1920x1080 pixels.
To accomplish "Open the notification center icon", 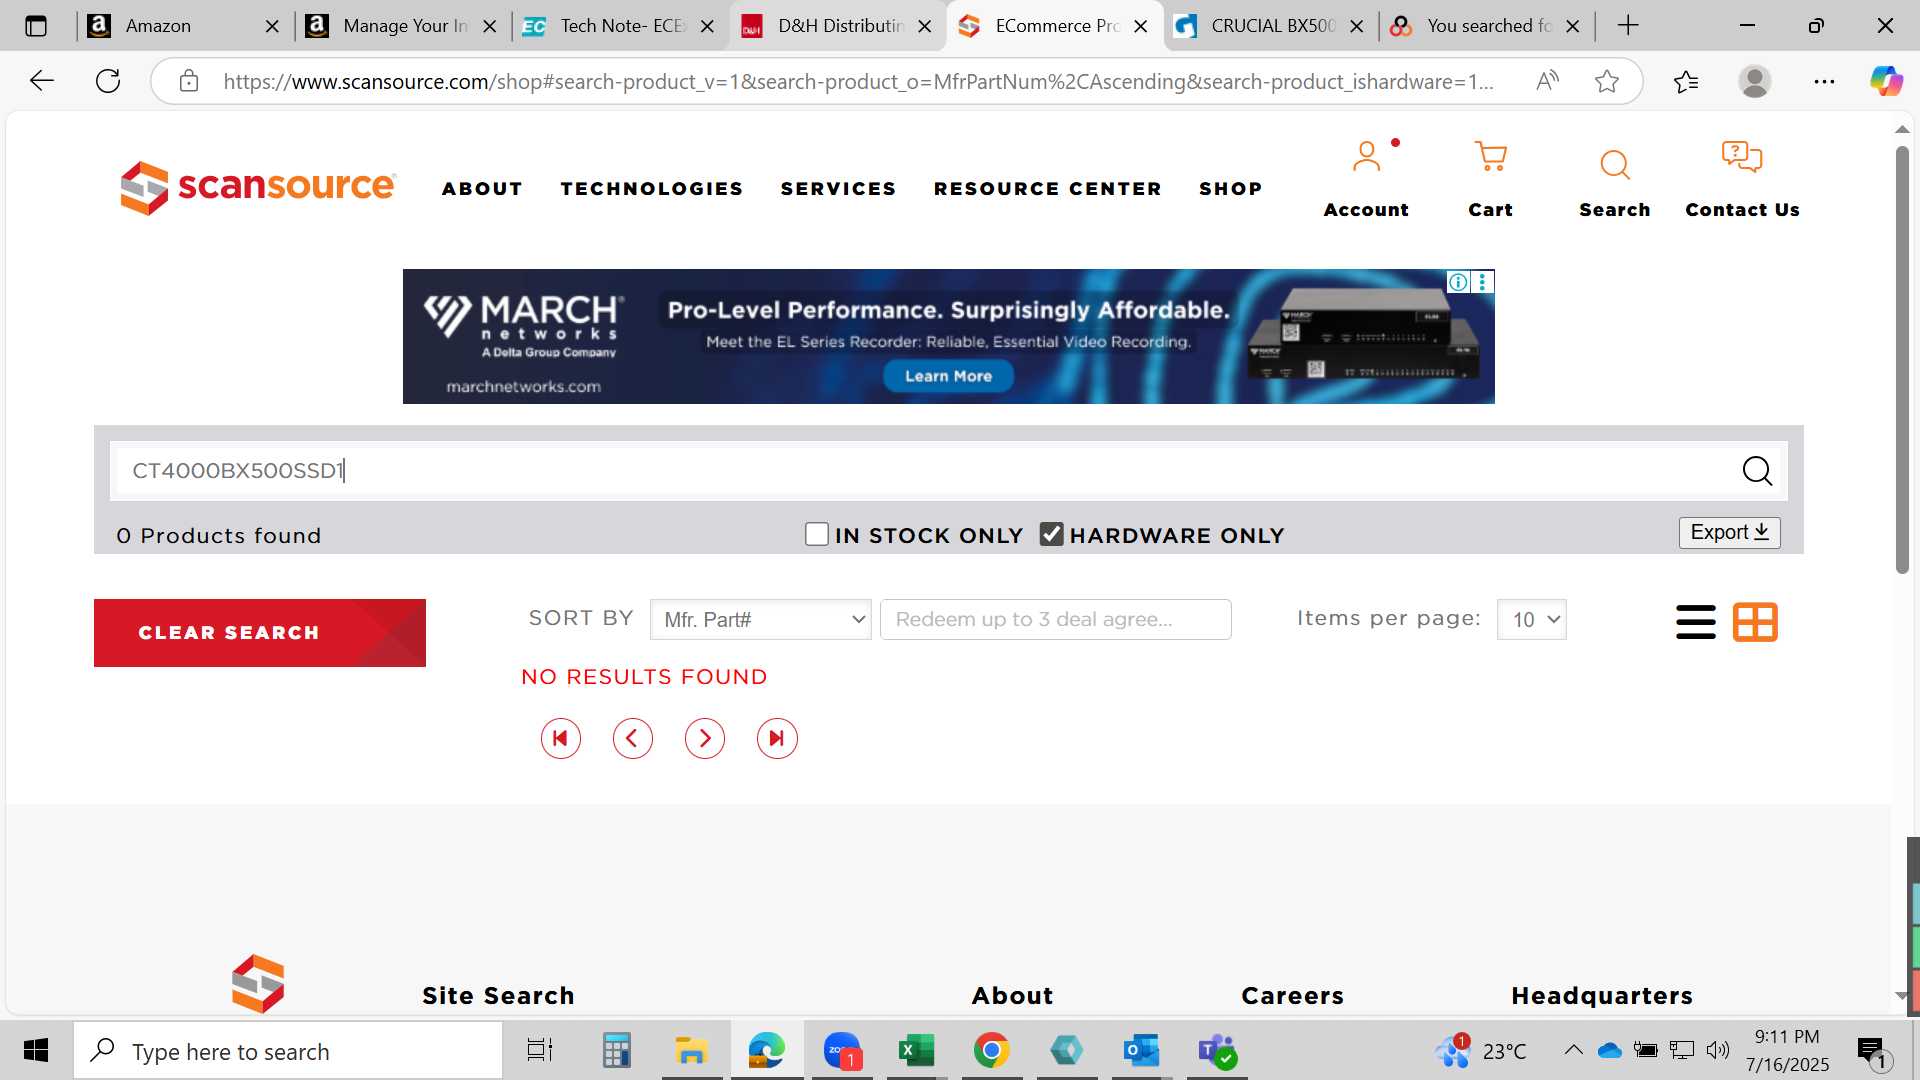I will (x=1872, y=1050).
